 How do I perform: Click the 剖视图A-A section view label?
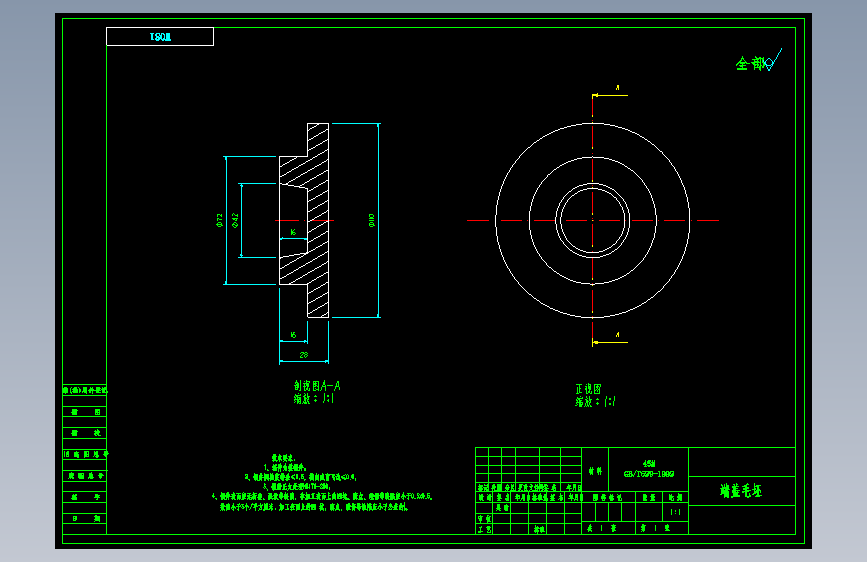pos(317,386)
